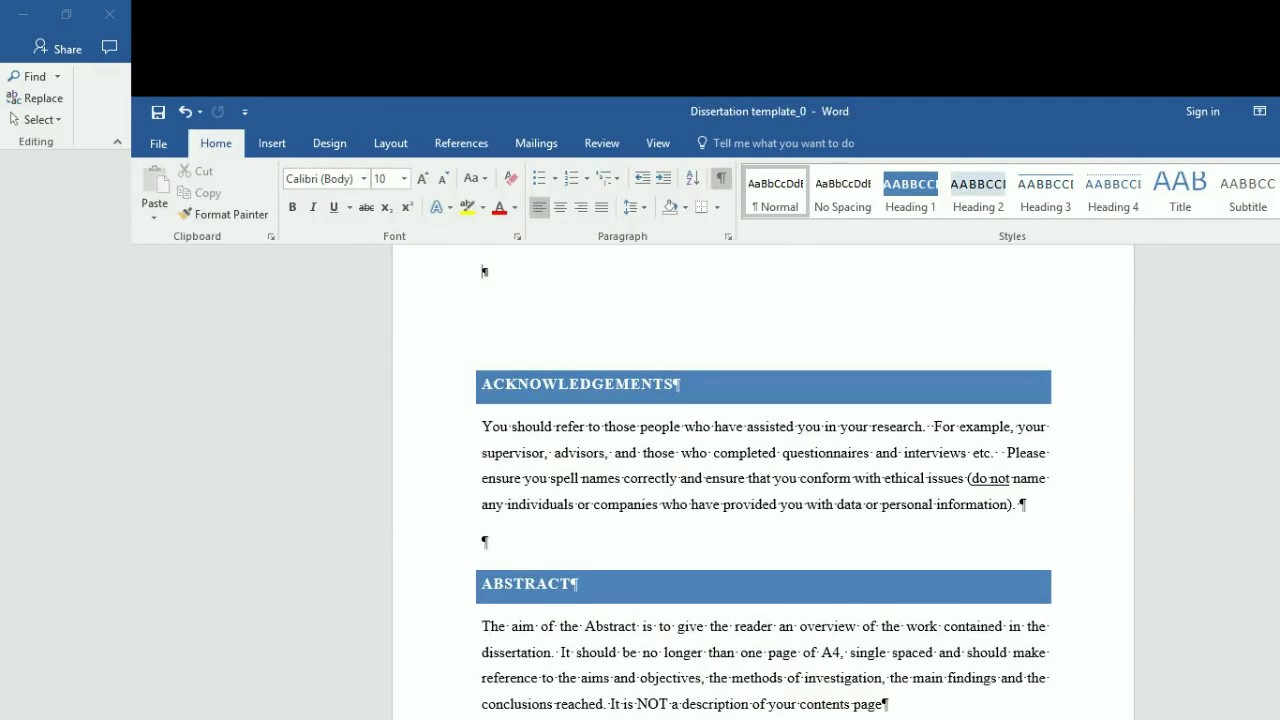Undo the last action
1280x720 pixels.
[x=185, y=112]
